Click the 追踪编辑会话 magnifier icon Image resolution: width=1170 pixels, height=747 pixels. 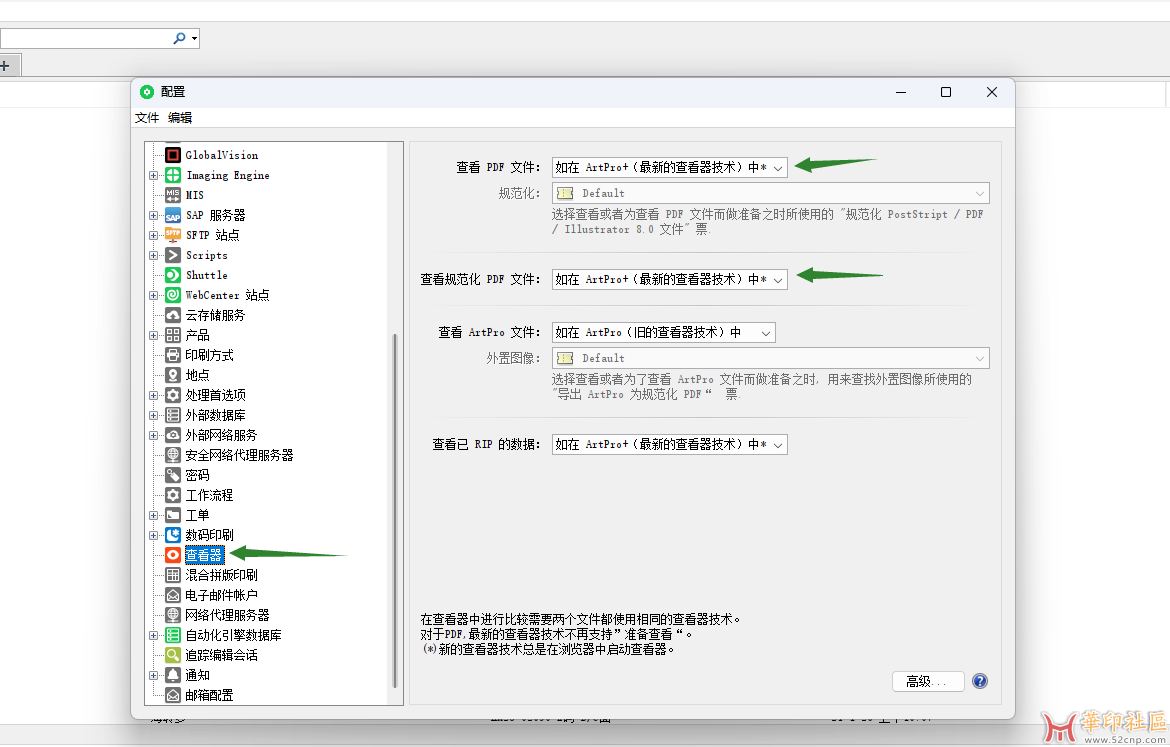173,655
